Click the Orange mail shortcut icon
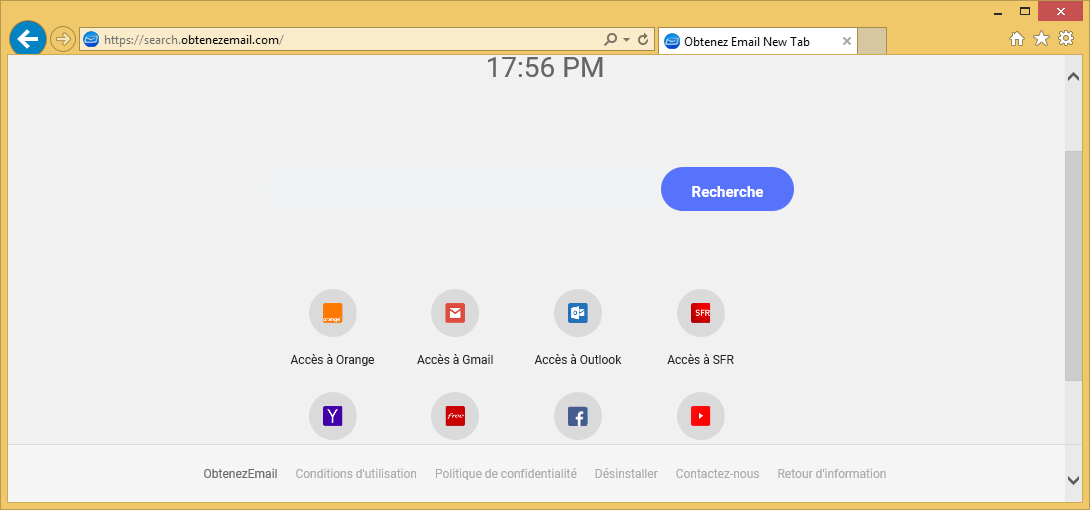Viewport: 1090px width, 510px height. coord(332,314)
